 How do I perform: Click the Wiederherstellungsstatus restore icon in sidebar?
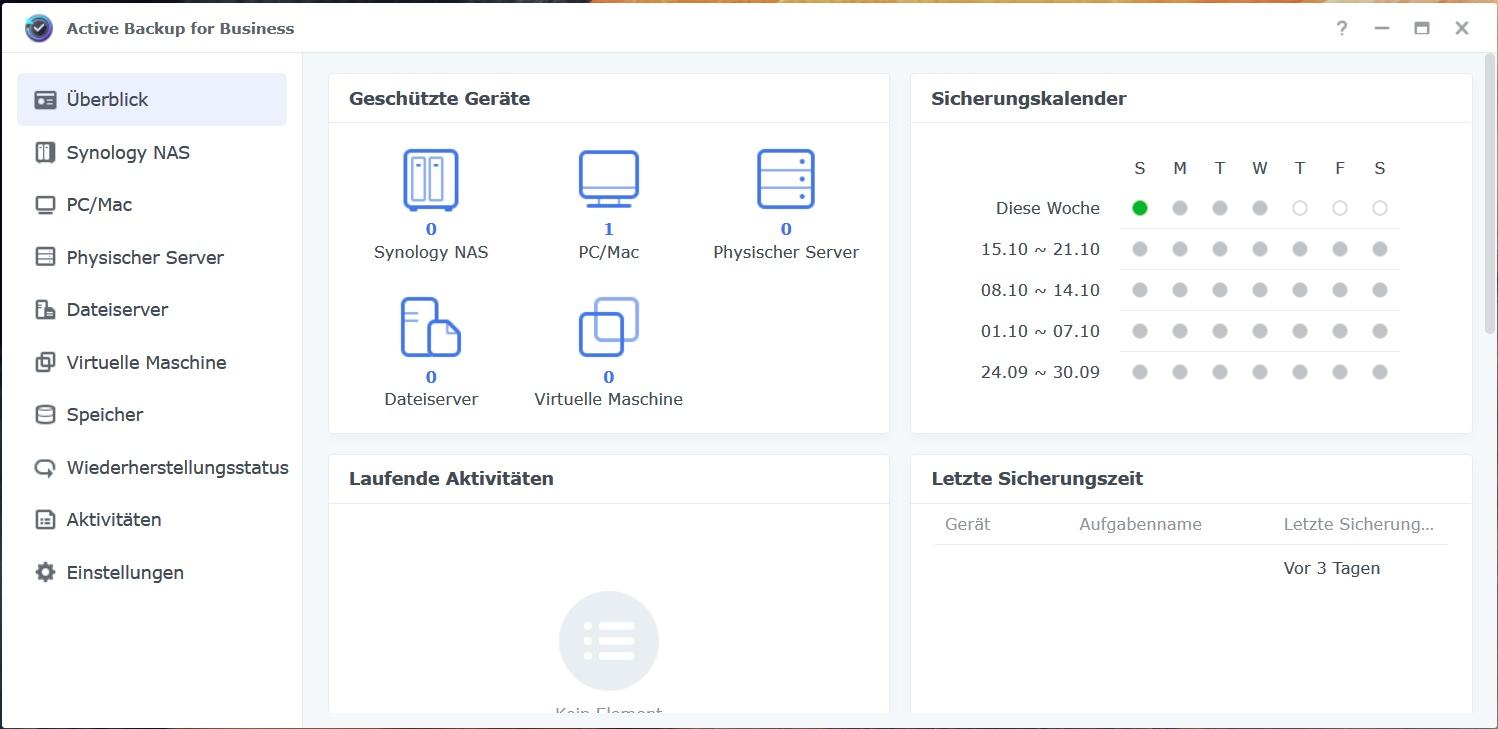[45, 467]
